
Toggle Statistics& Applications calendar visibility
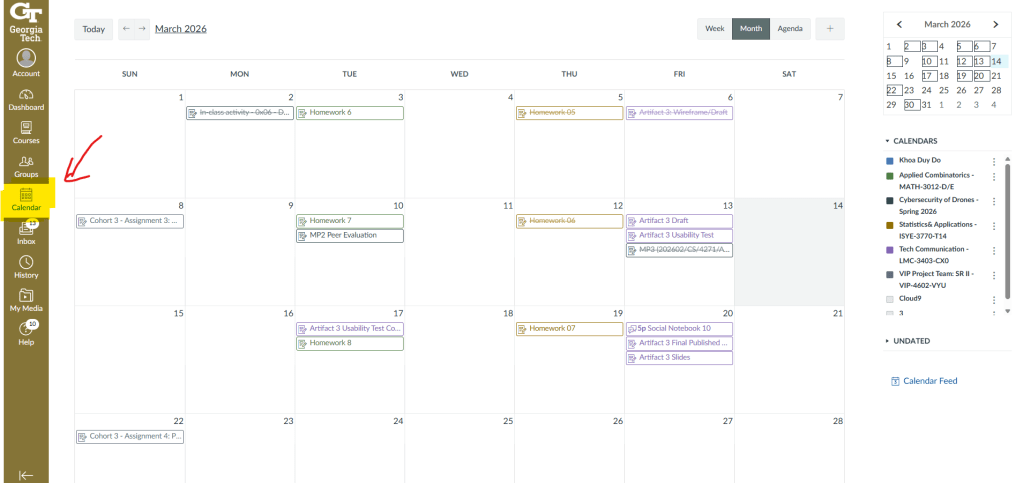point(889,226)
